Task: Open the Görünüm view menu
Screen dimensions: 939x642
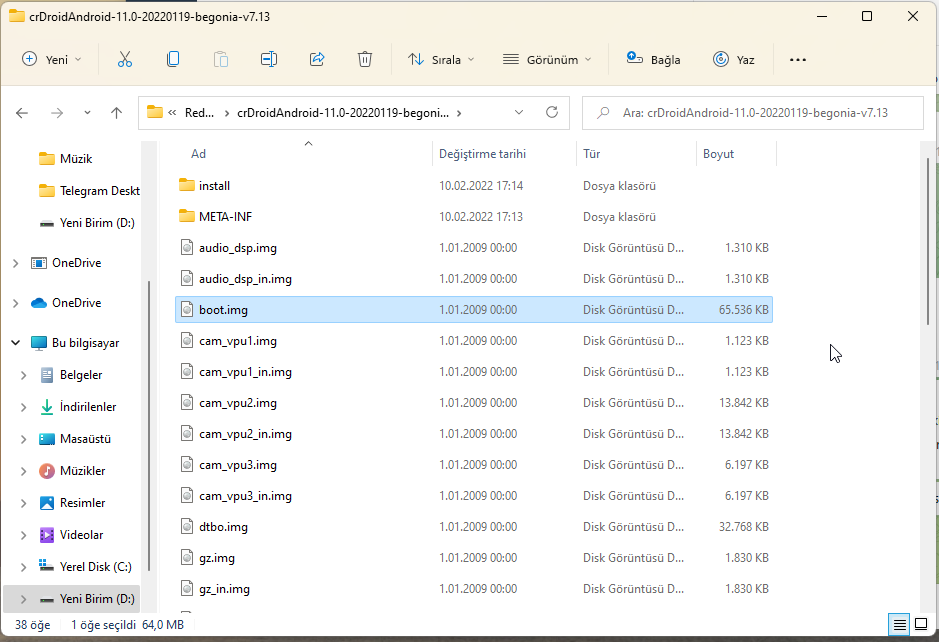Action: [547, 60]
